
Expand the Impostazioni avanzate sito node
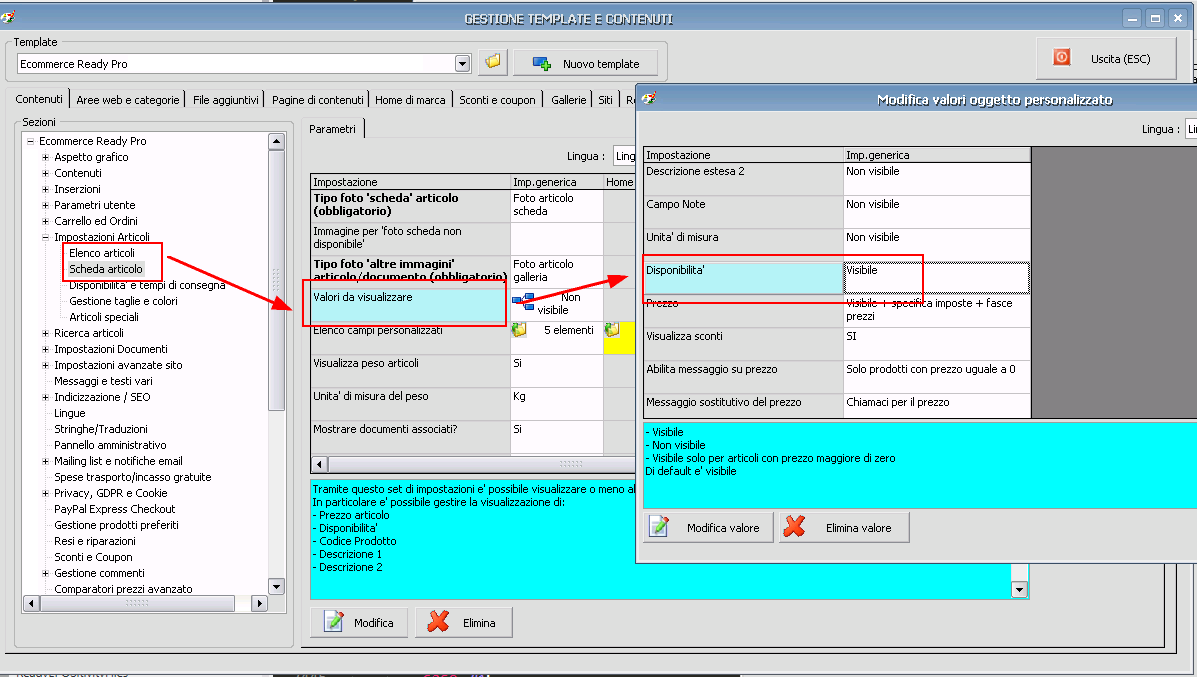[x=46, y=366]
